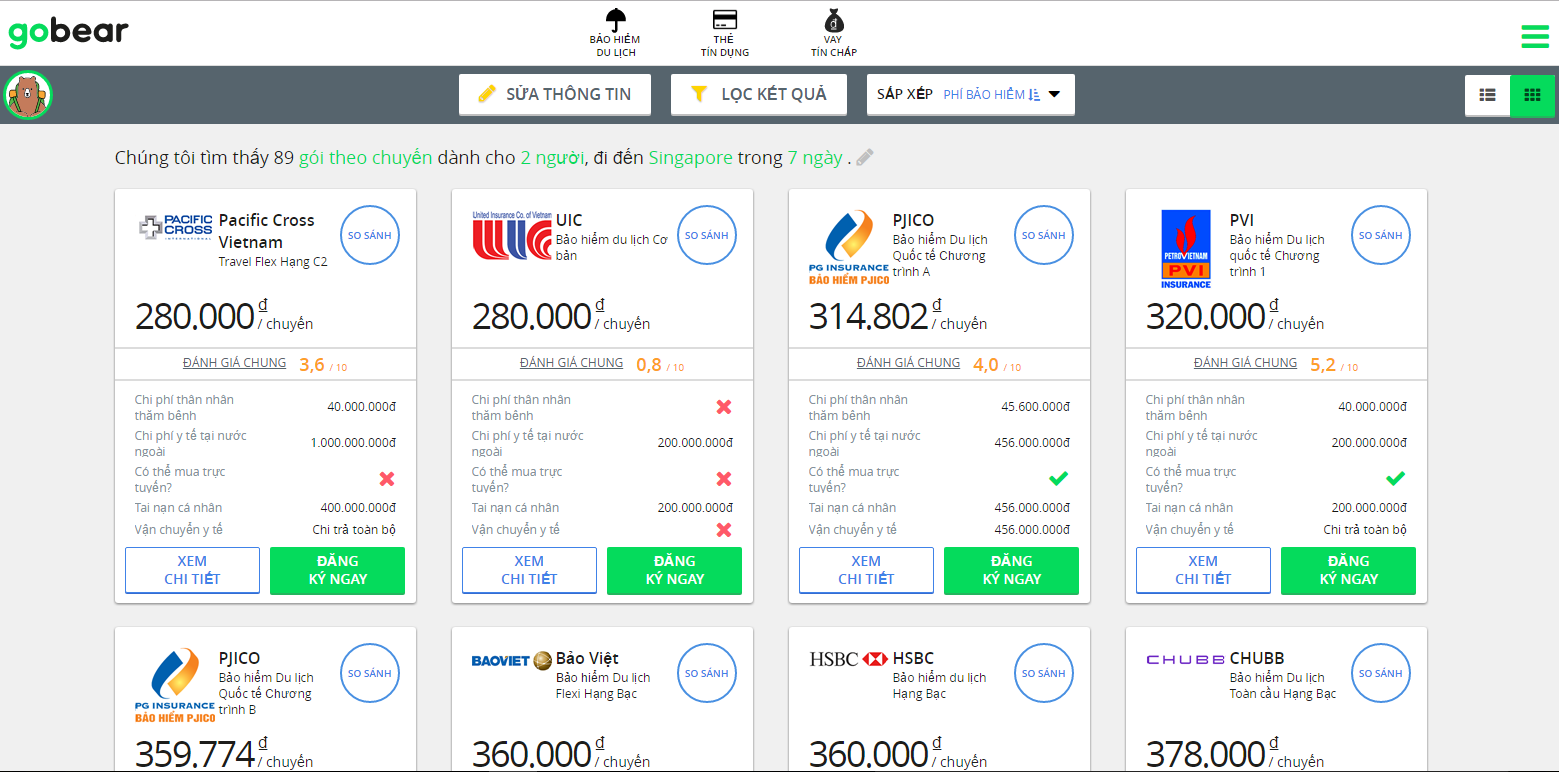Viewport: 1559px width, 772px height.
Task: Switch to grid view layout
Action: 1532,95
